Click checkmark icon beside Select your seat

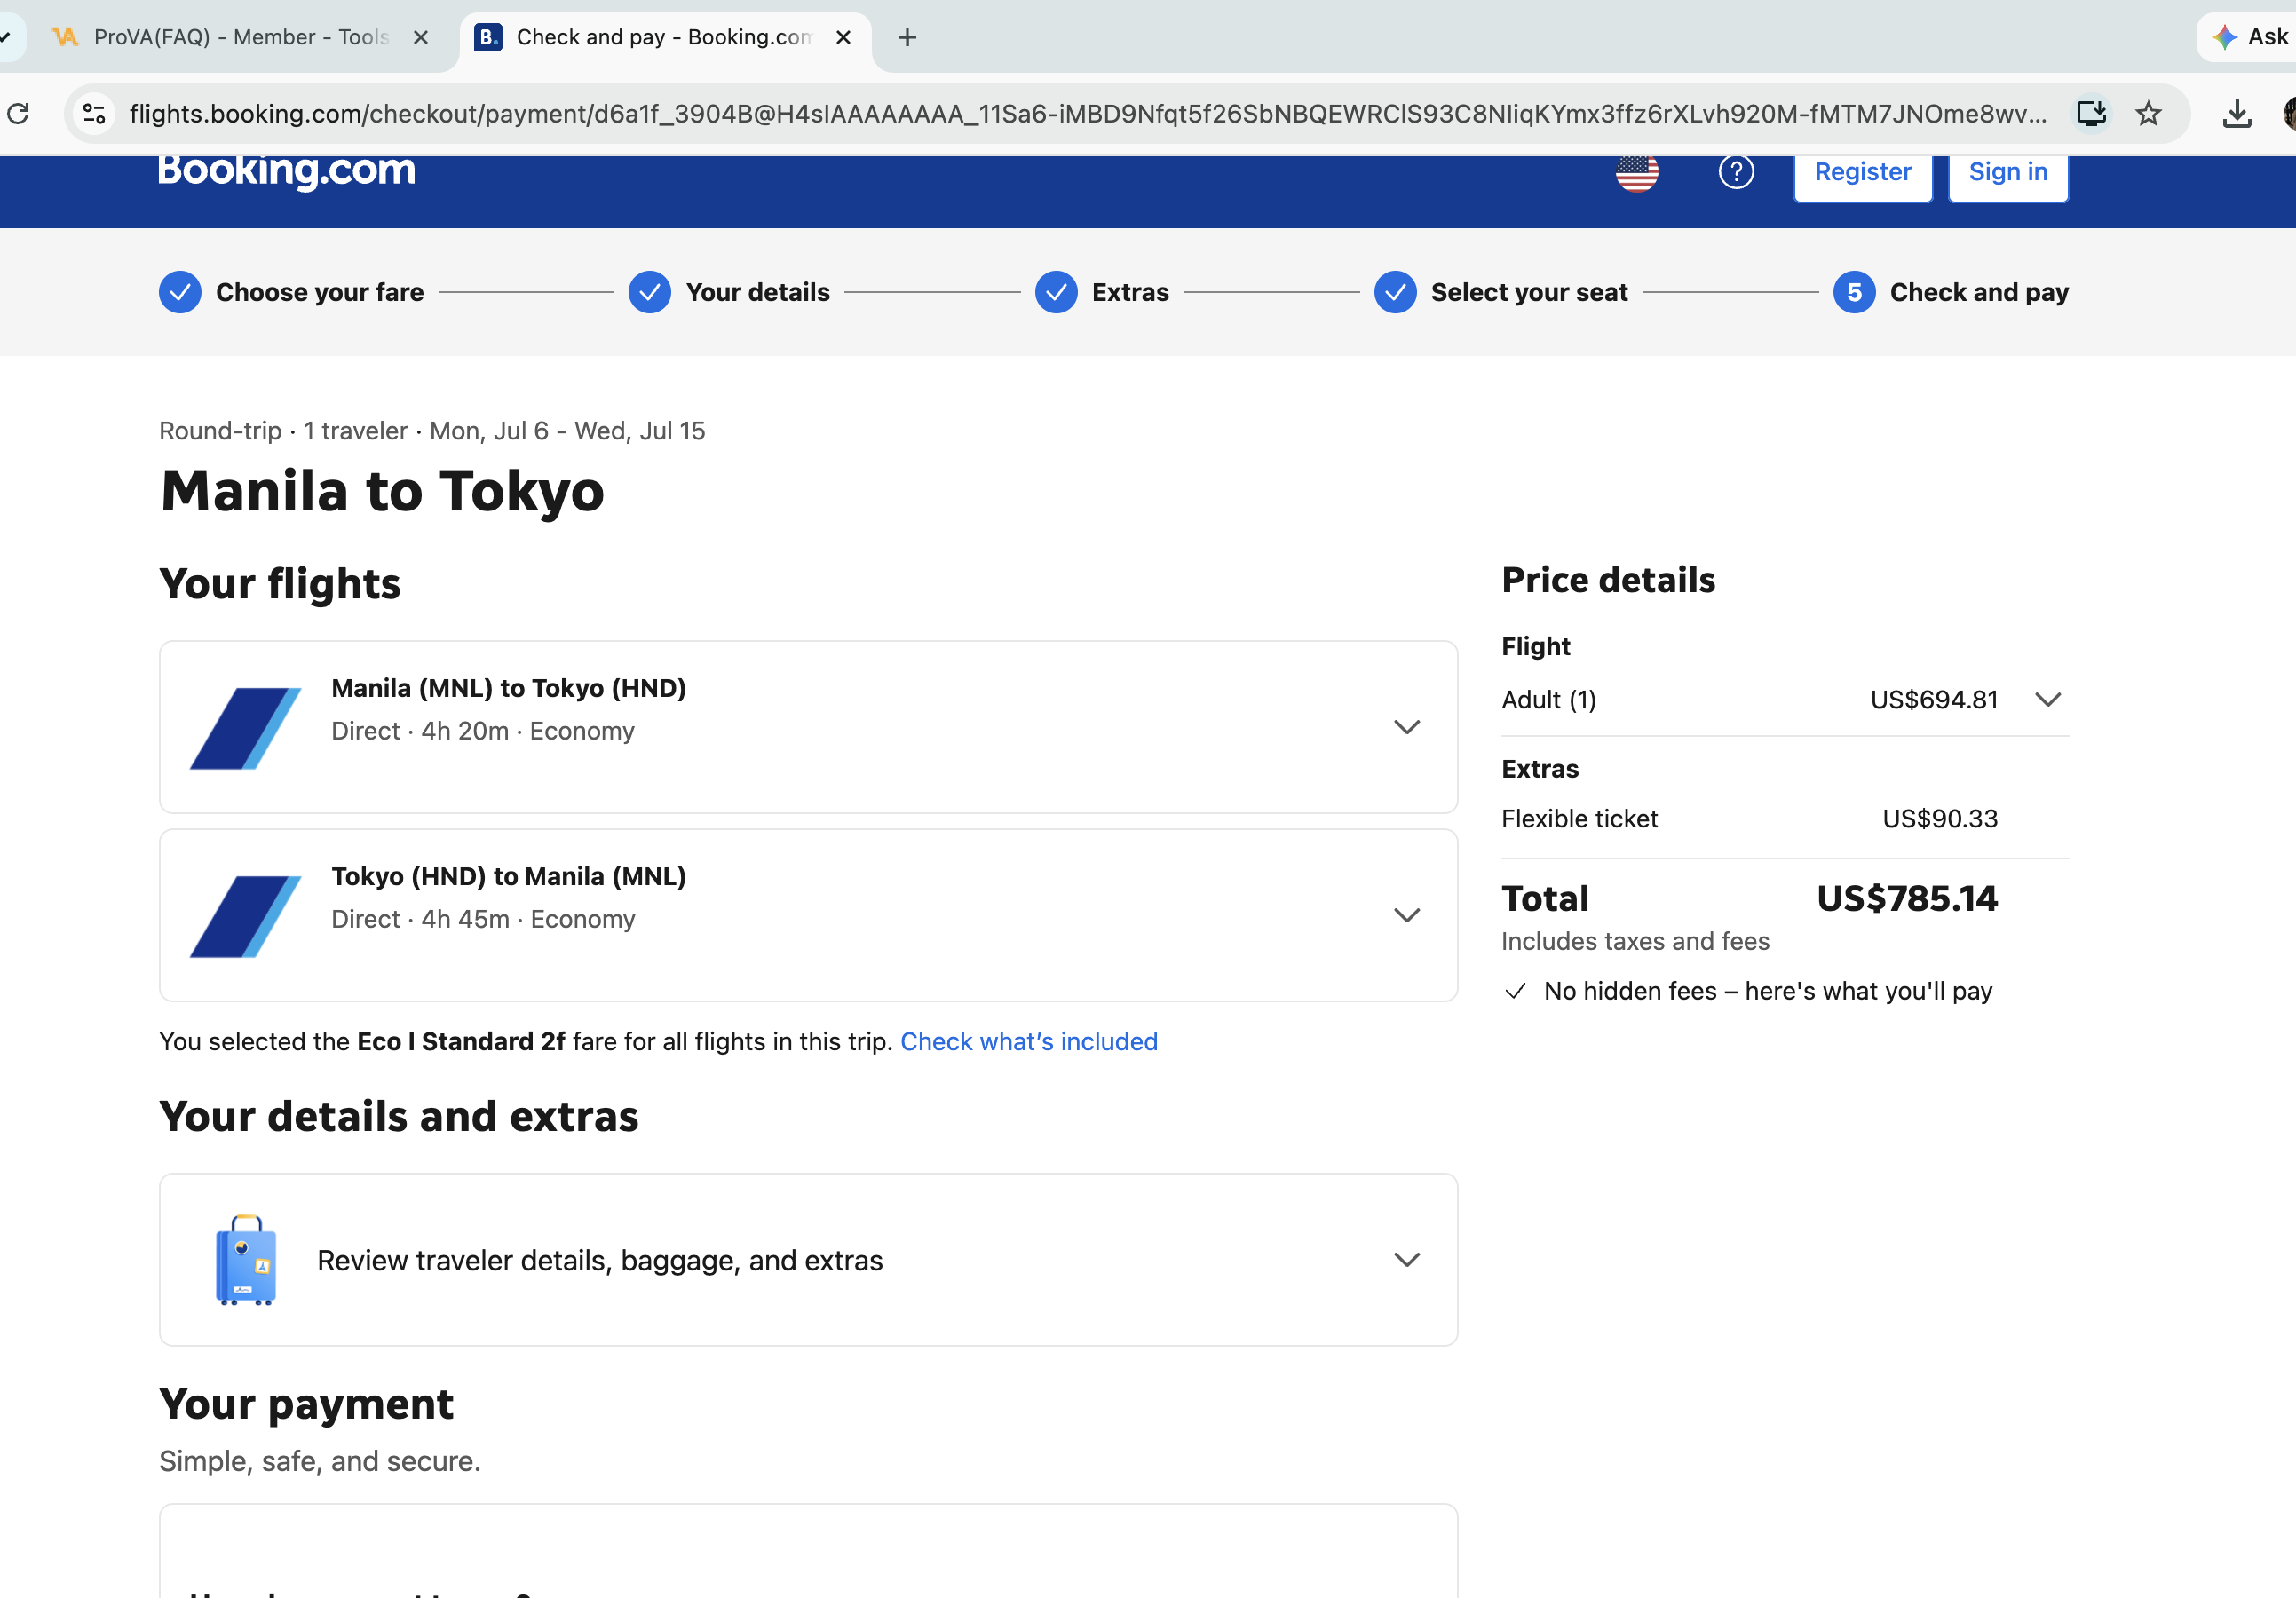(1395, 292)
